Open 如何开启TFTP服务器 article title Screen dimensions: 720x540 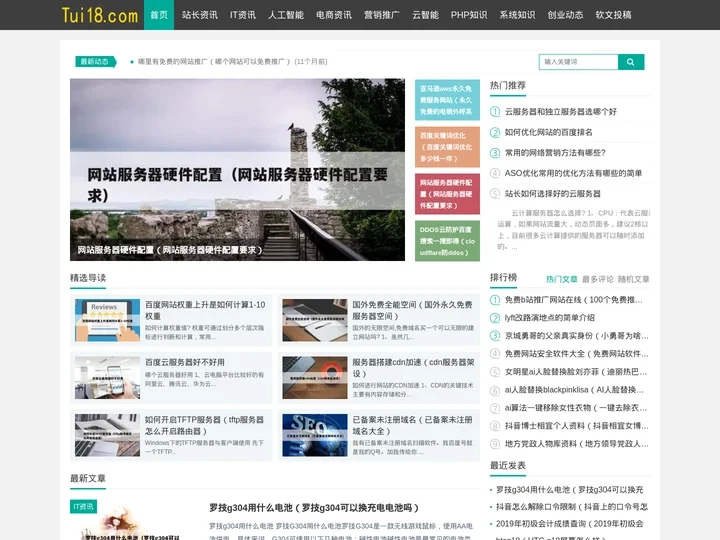coord(204,425)
